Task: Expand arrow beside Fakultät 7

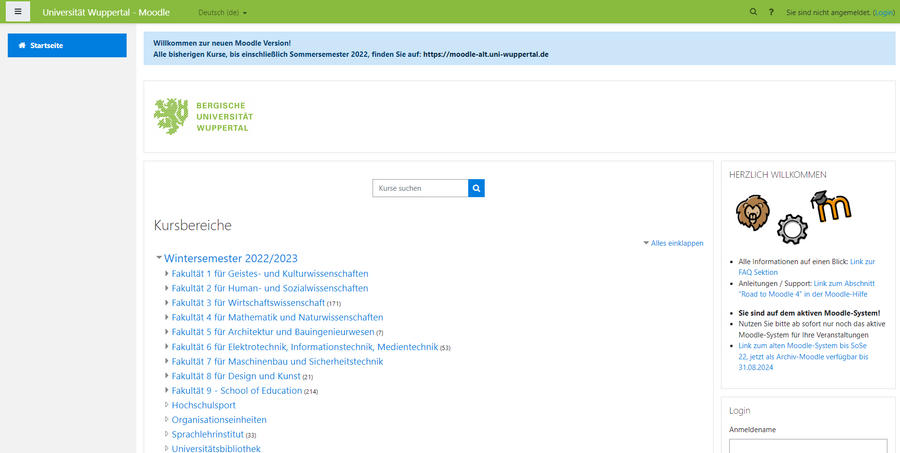Action: 166,361
